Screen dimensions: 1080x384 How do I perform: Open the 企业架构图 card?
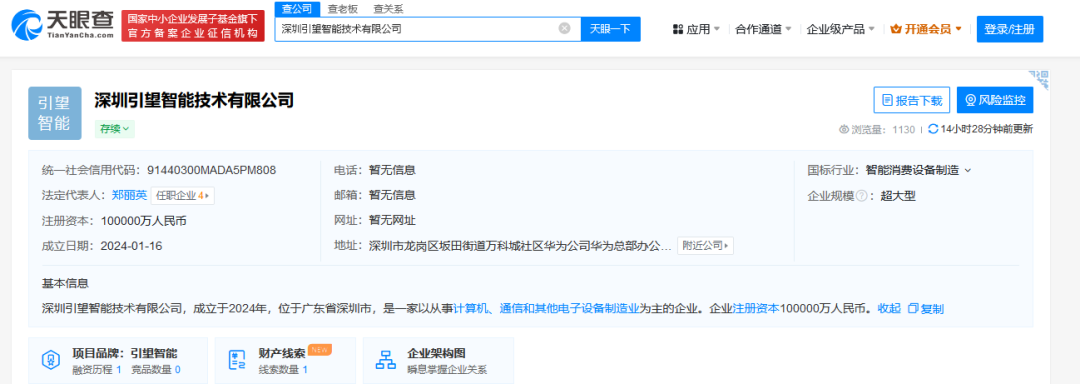click(x=438, y=360)
